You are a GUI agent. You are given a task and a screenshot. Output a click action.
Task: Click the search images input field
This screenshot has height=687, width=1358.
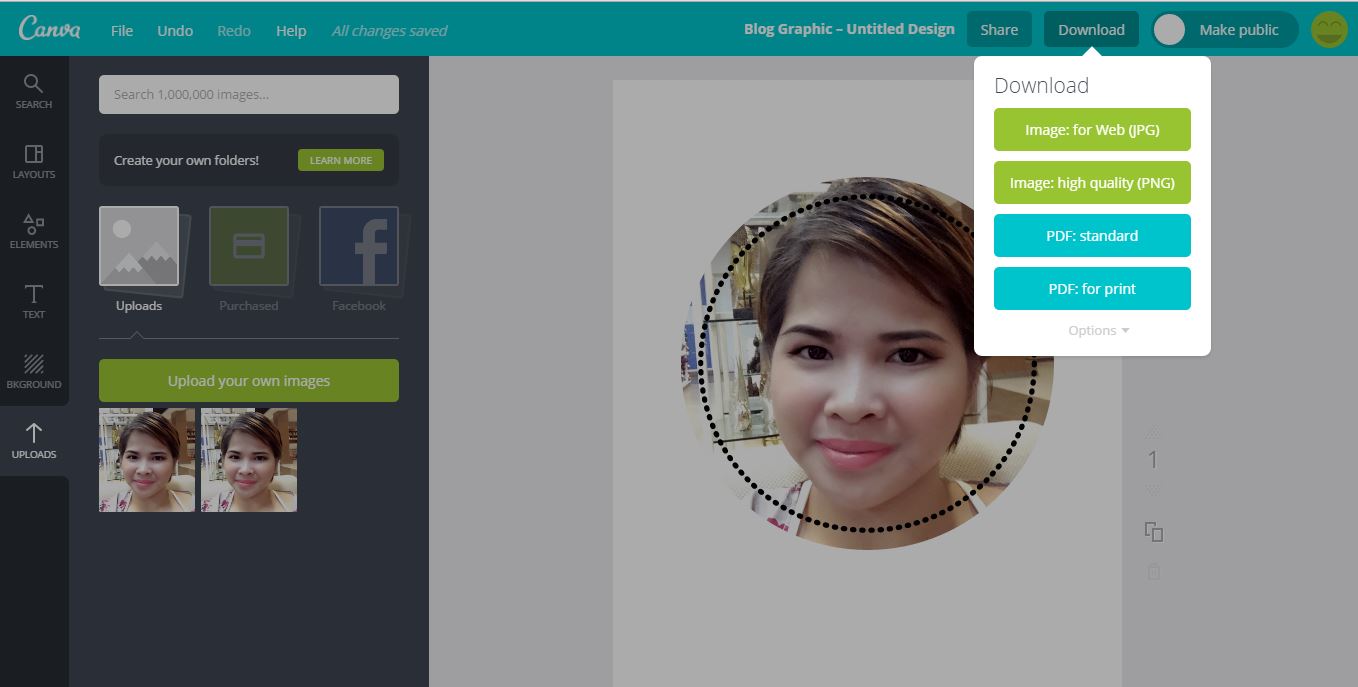point(249,94)
